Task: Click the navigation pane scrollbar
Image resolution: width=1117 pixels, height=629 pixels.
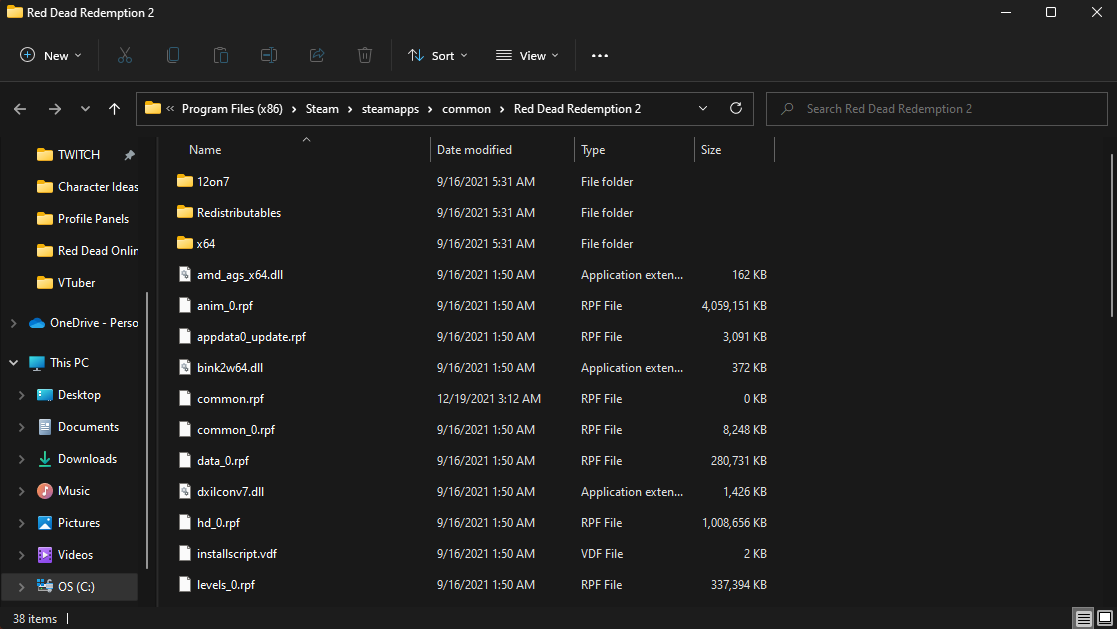Action: point(147,430)
